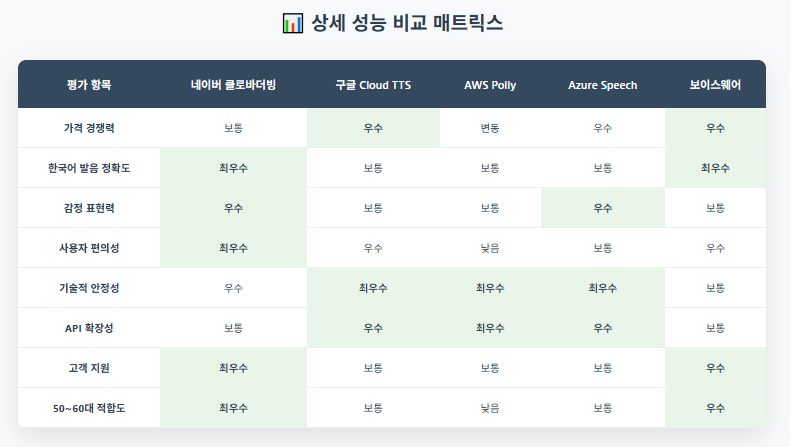Click 최우수 for Azure Speech 기술적 안정성
The width and height of the screenshot is (792, 447).
click(603, 288)
